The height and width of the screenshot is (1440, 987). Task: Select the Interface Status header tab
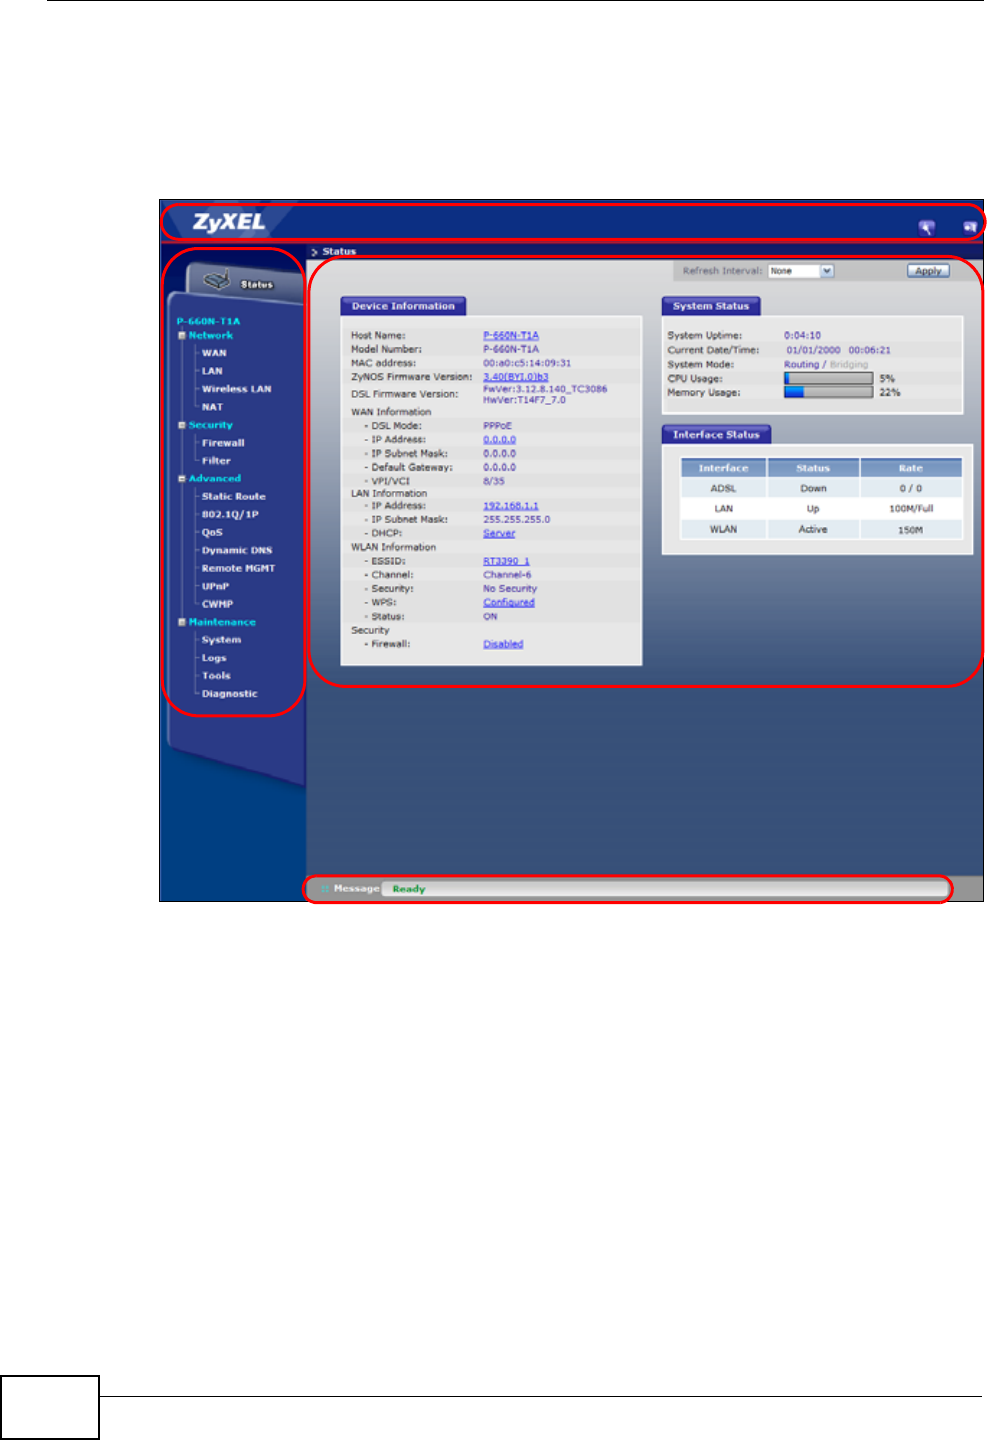pos(716,435)
